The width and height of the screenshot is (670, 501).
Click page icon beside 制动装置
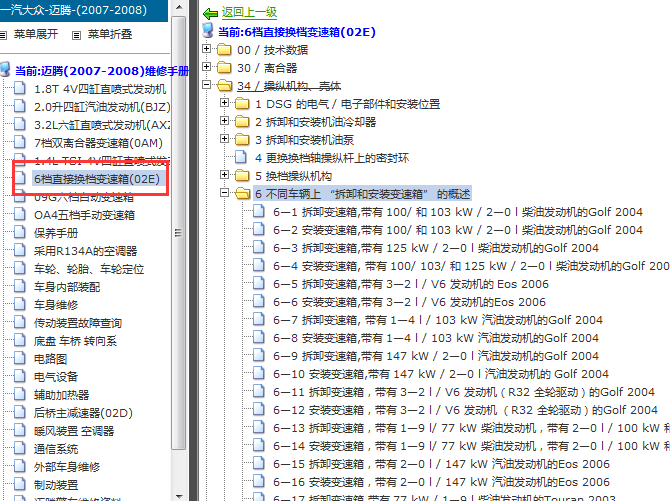pyautogui.click(x=20, y=484)
